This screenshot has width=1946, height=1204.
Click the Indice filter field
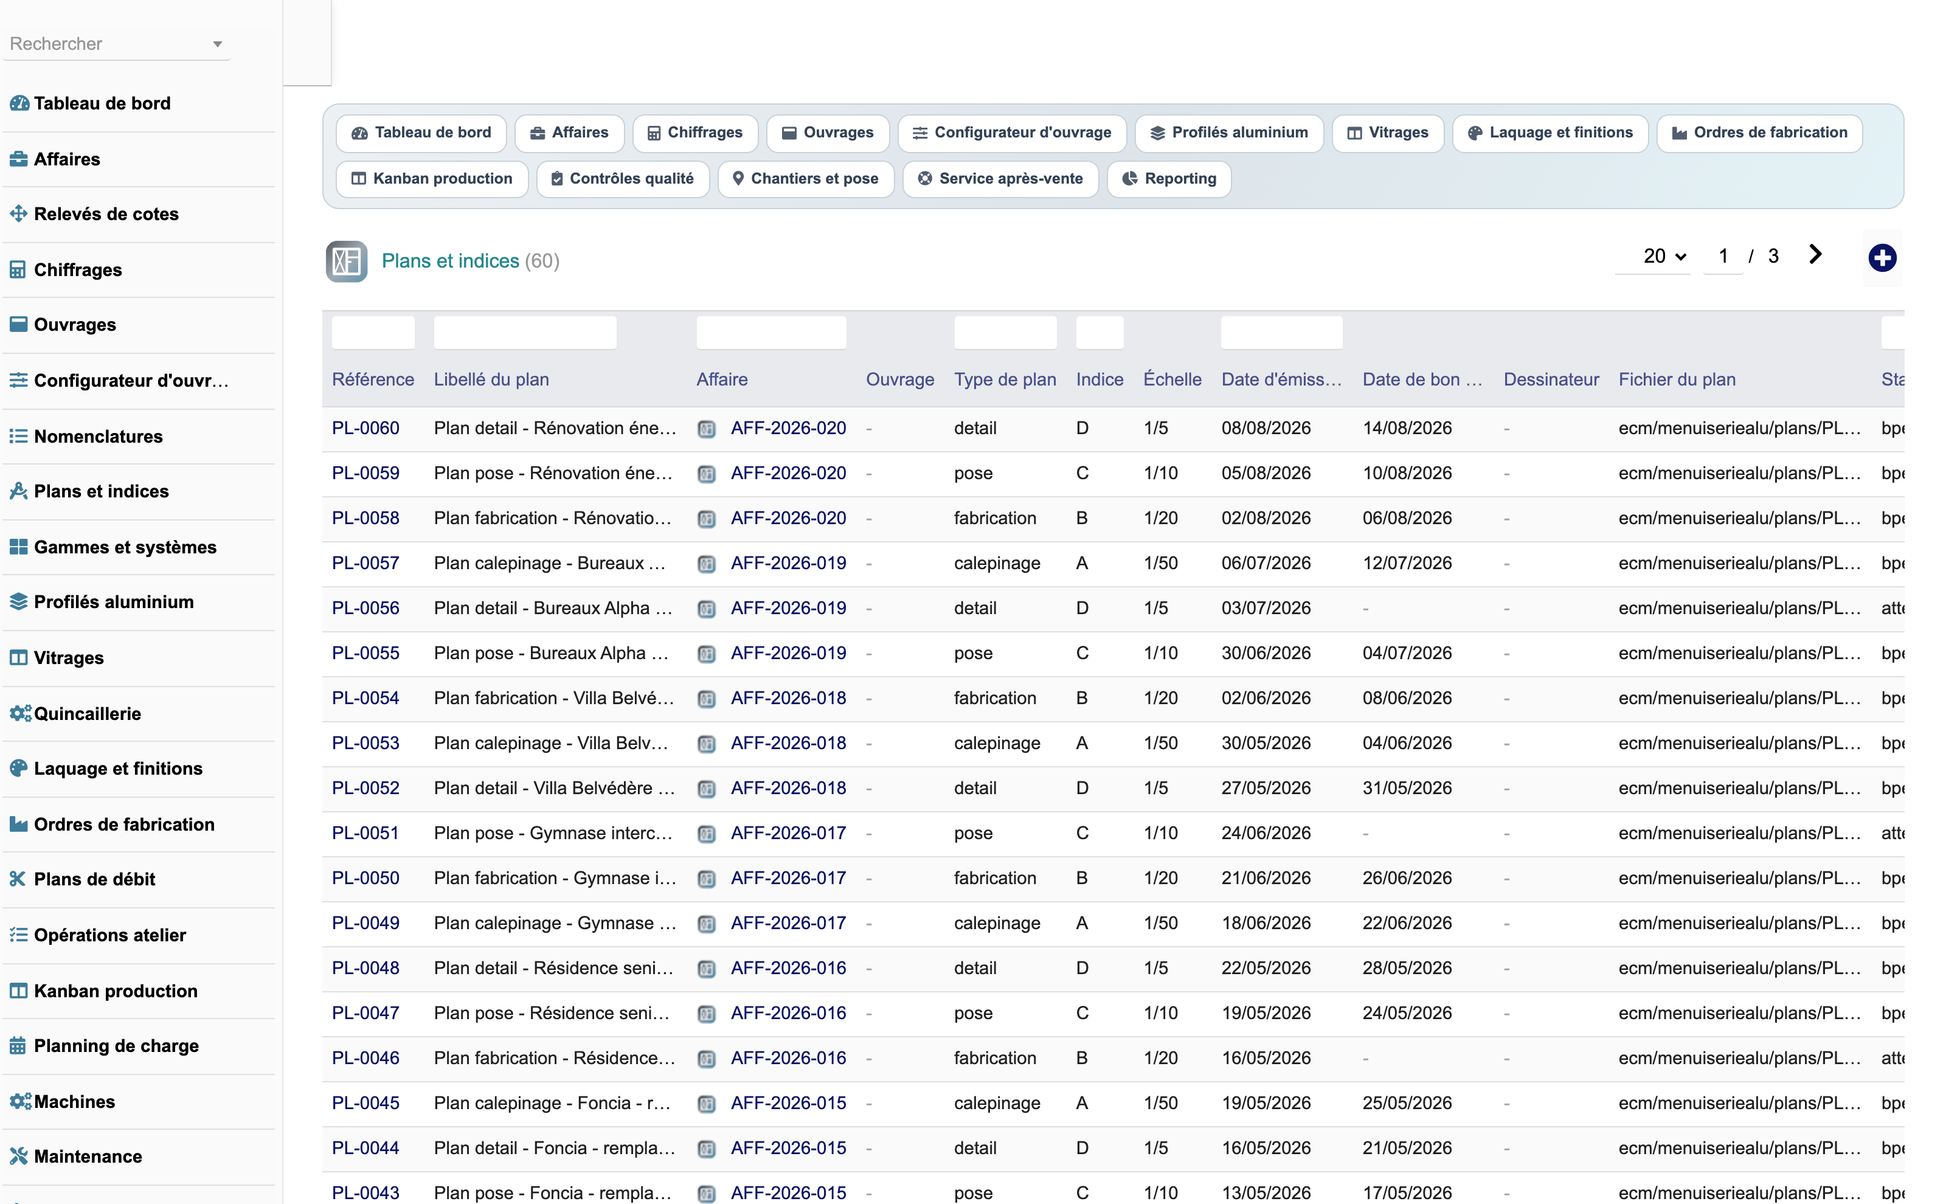[x=1099, y=333]
